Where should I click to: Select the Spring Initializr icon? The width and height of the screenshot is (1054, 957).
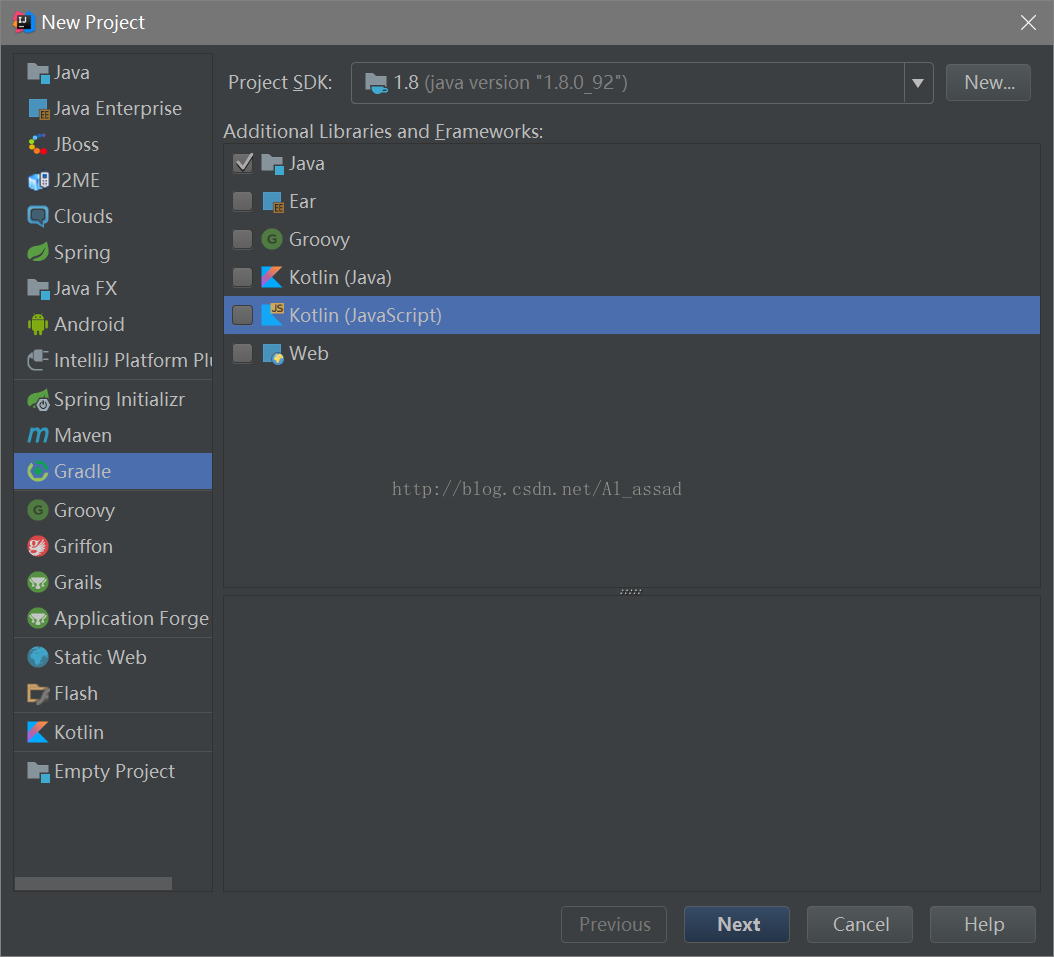click(38, 400)
